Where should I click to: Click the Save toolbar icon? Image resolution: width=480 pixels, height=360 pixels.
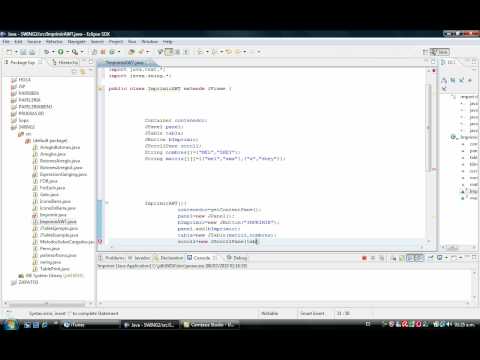[x=23, y=52]
